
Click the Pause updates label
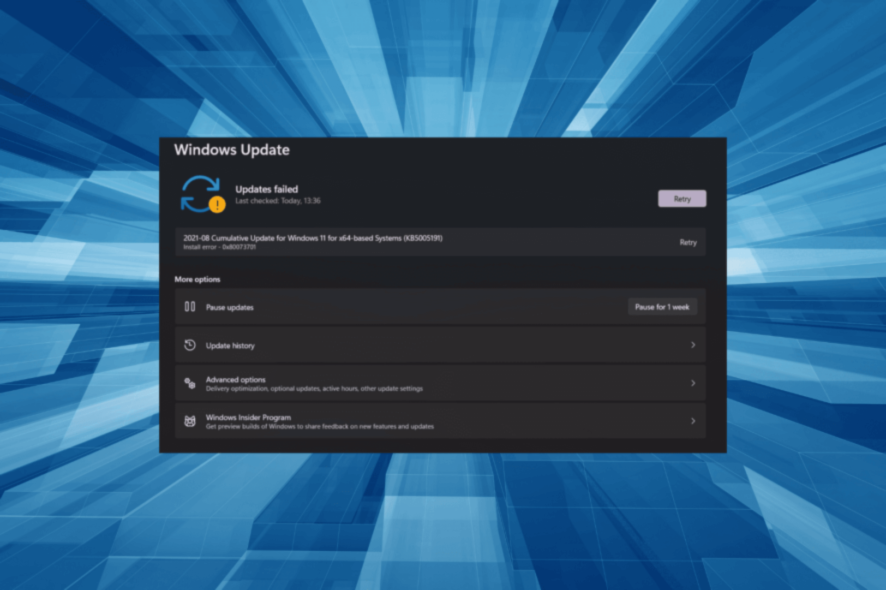coord(229,307)
